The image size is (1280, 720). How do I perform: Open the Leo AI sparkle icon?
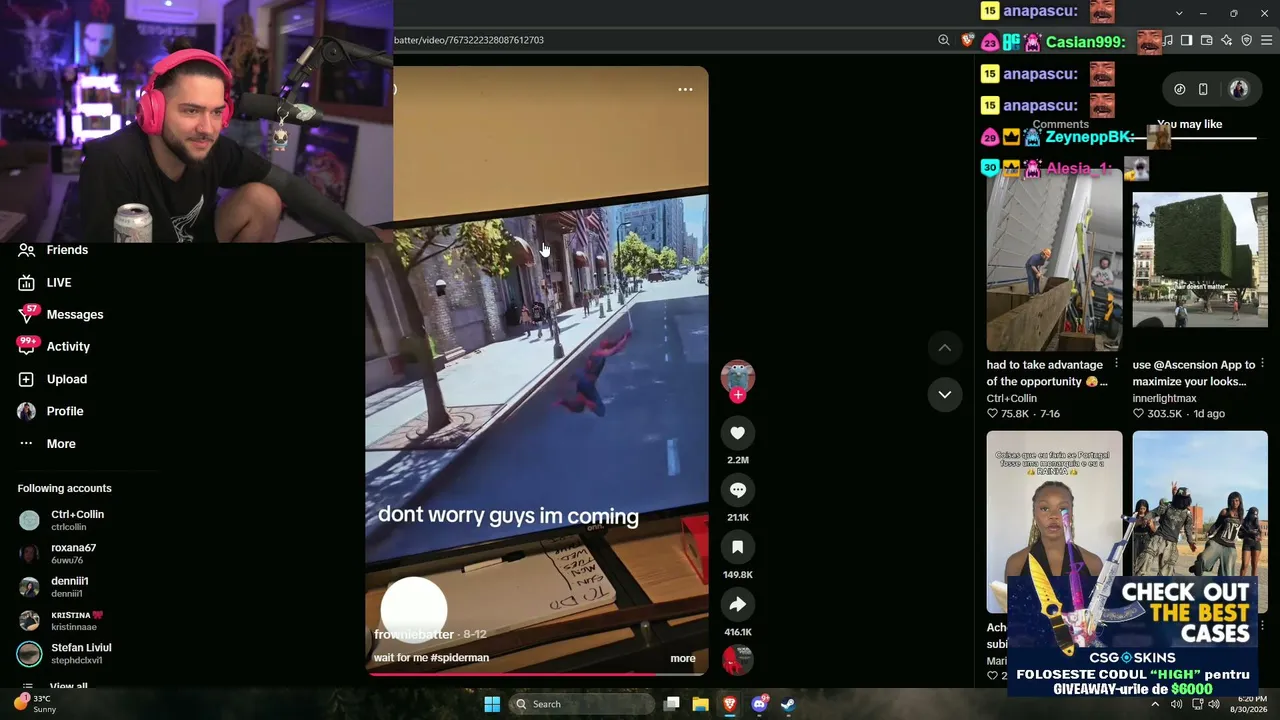1226,40
